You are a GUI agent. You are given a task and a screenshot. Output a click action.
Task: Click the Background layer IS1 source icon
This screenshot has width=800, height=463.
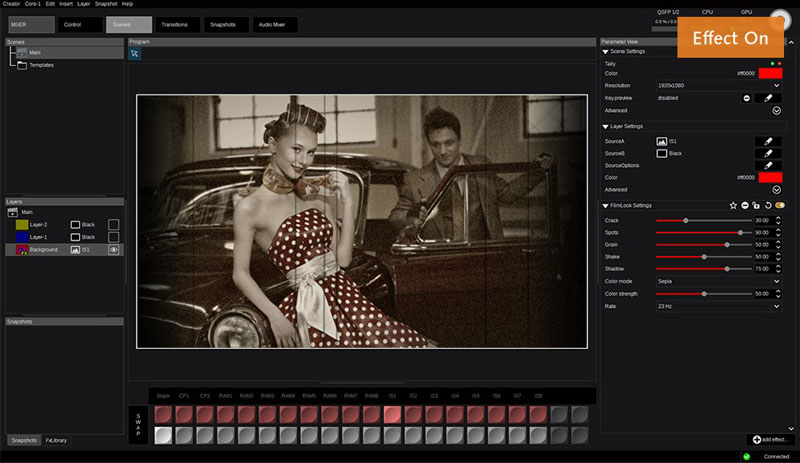75,250
